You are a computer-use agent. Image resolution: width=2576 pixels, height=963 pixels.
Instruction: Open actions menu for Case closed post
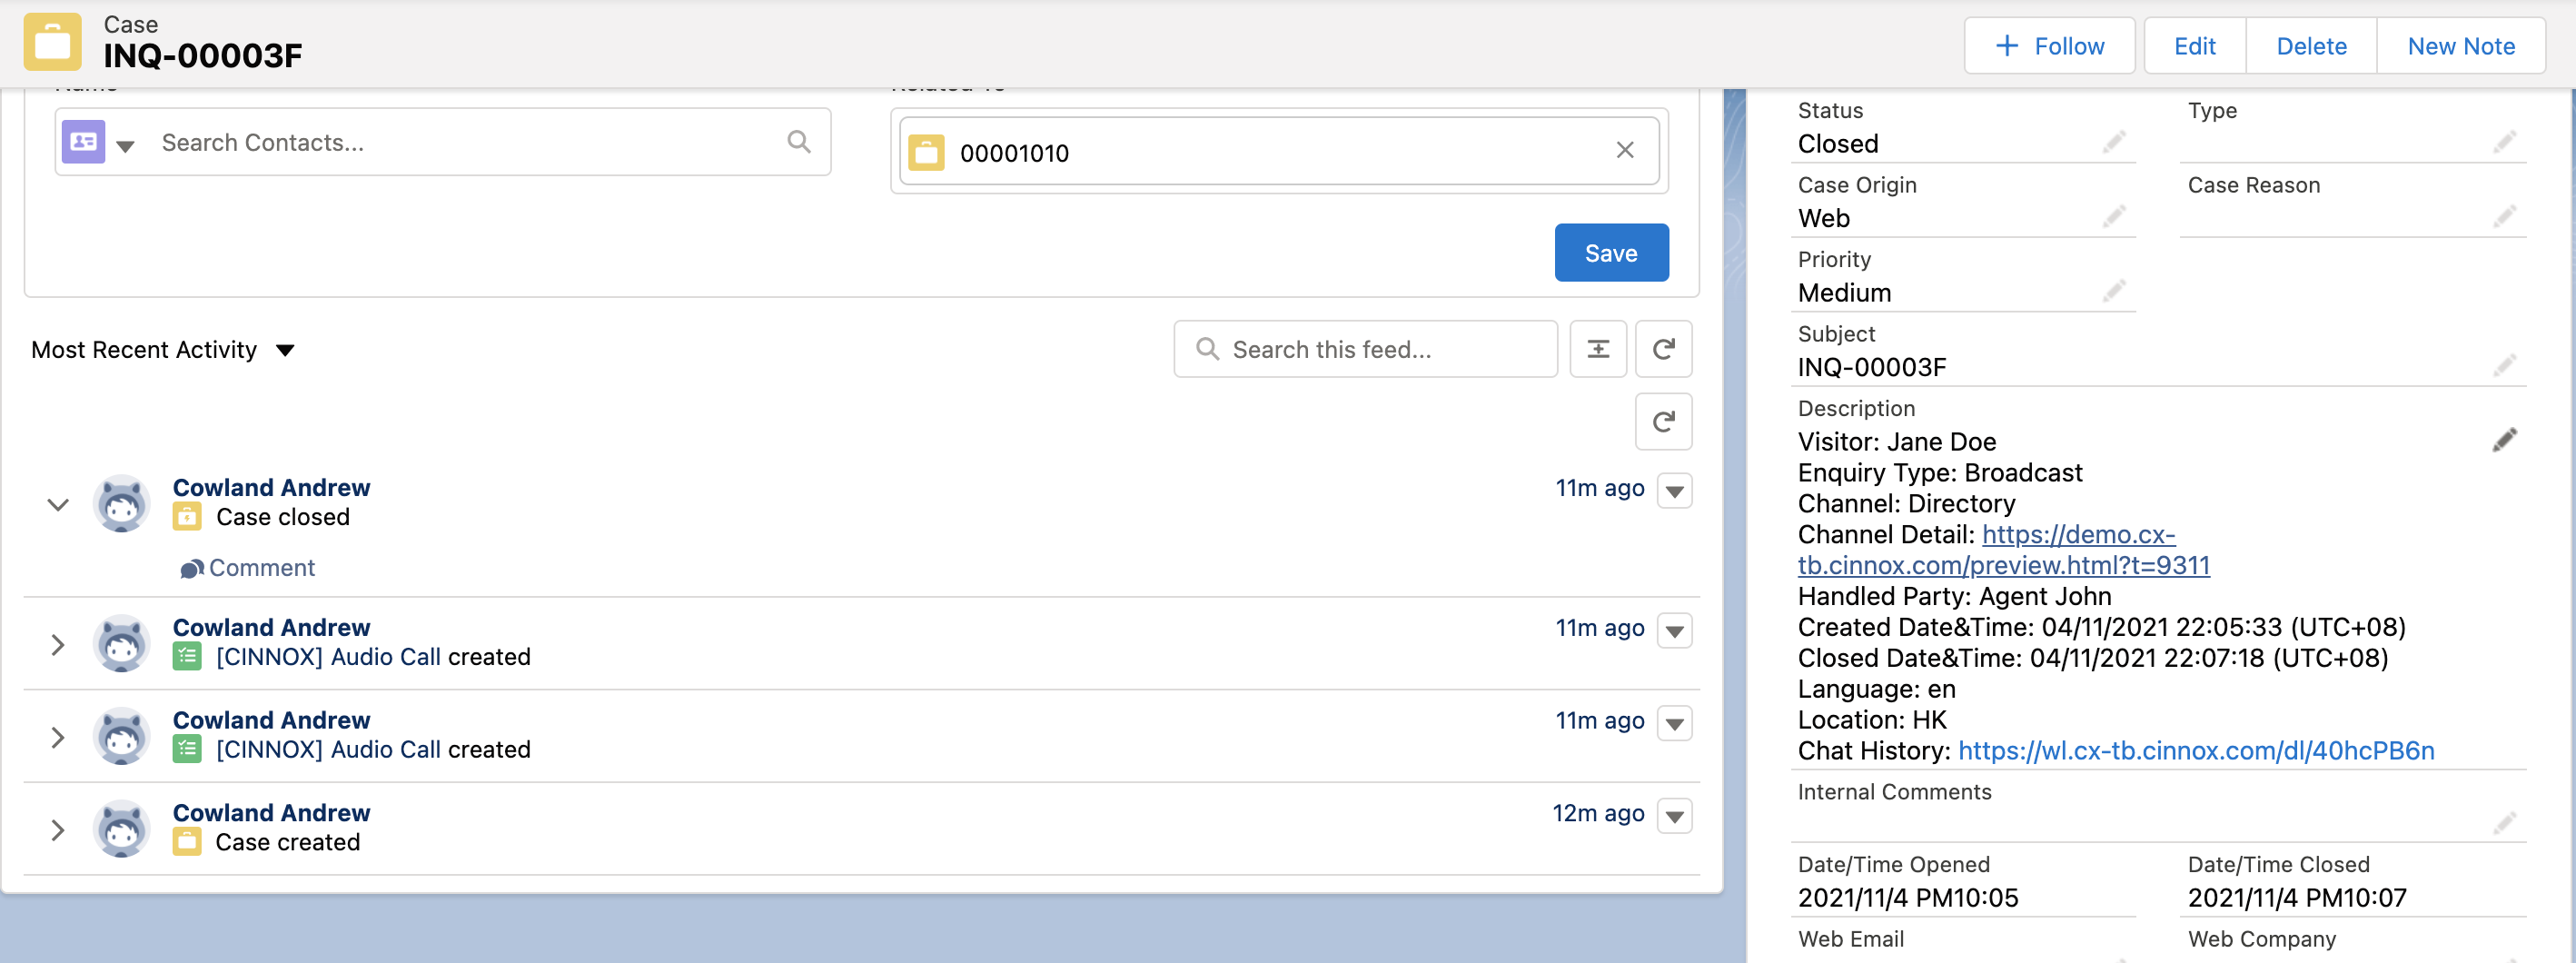click(1675, 491)
